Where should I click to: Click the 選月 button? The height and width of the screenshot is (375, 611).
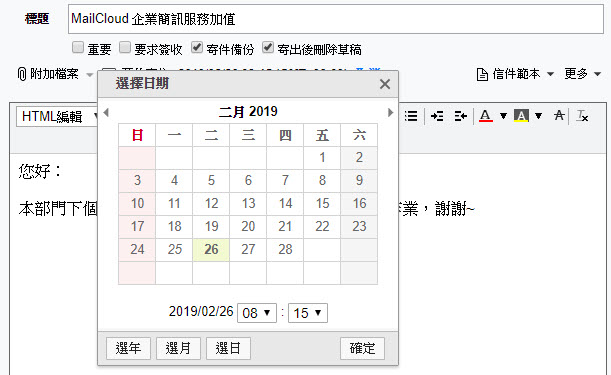pyautogui.click(x=178, y=348)
